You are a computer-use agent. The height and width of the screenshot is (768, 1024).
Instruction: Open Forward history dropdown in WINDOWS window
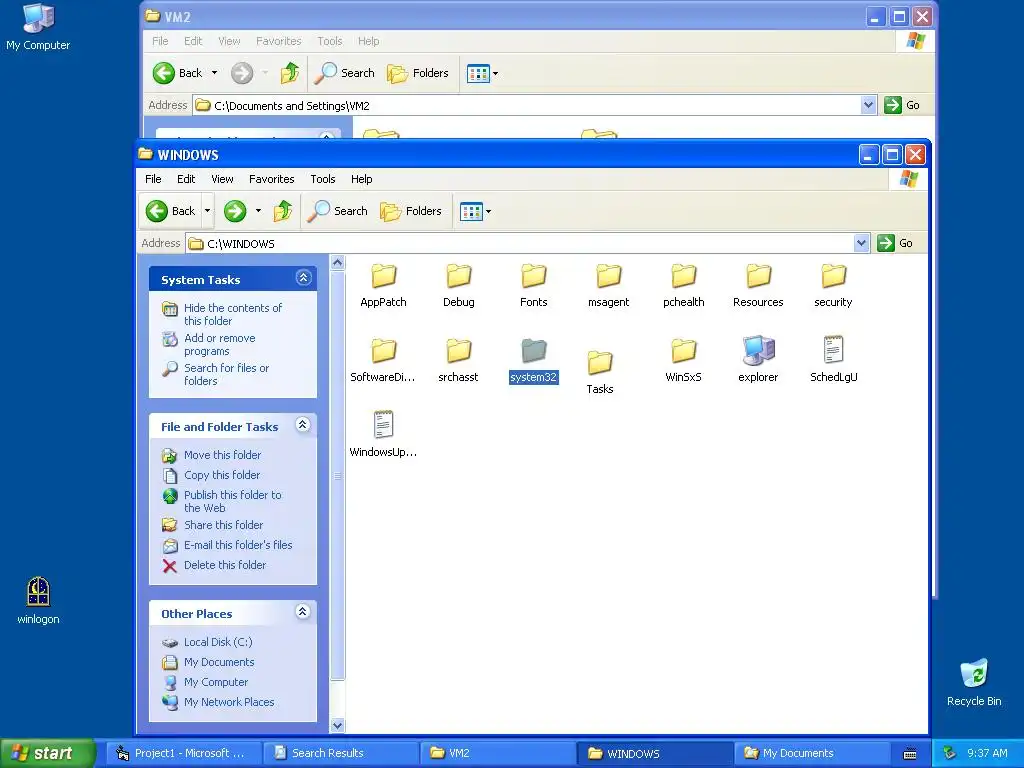[x=258, y=211]
